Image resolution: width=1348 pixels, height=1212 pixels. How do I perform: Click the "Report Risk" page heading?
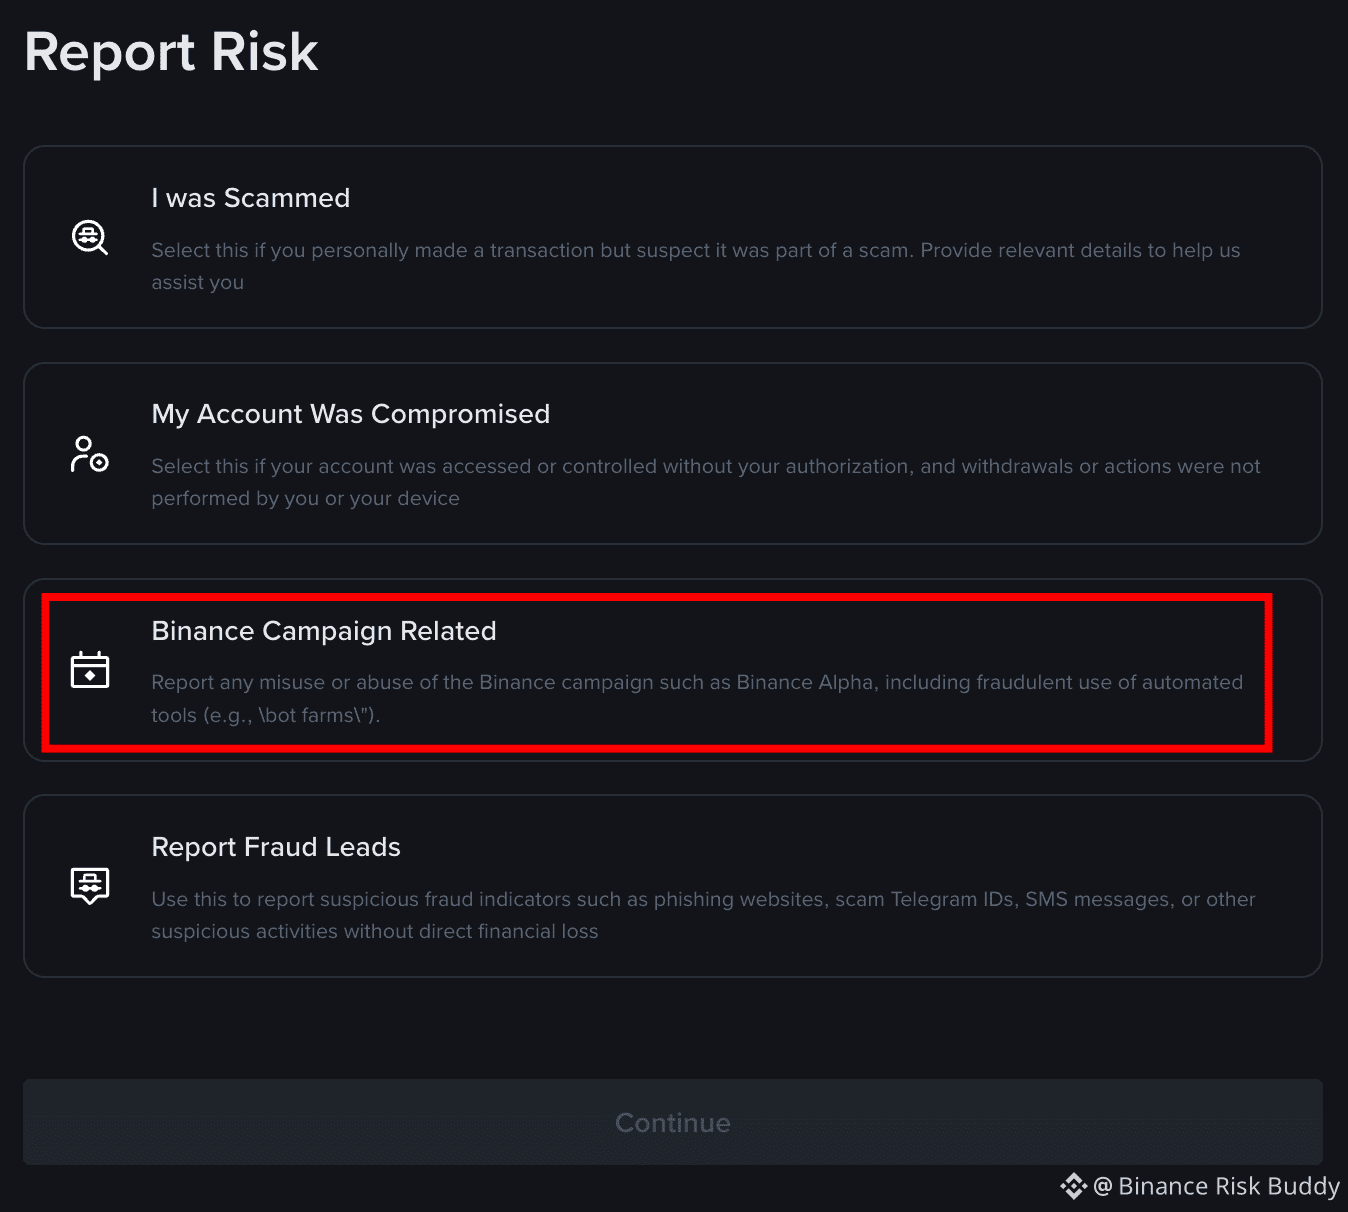click(x=171, y=52)
